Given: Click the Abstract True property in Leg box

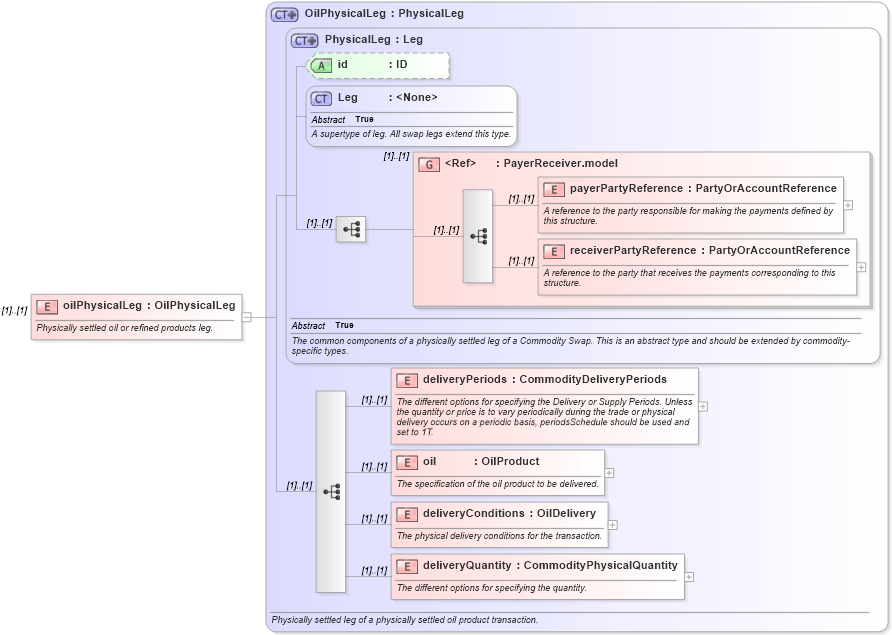Looking at the screenshot, I should click(x=342, y=119).
